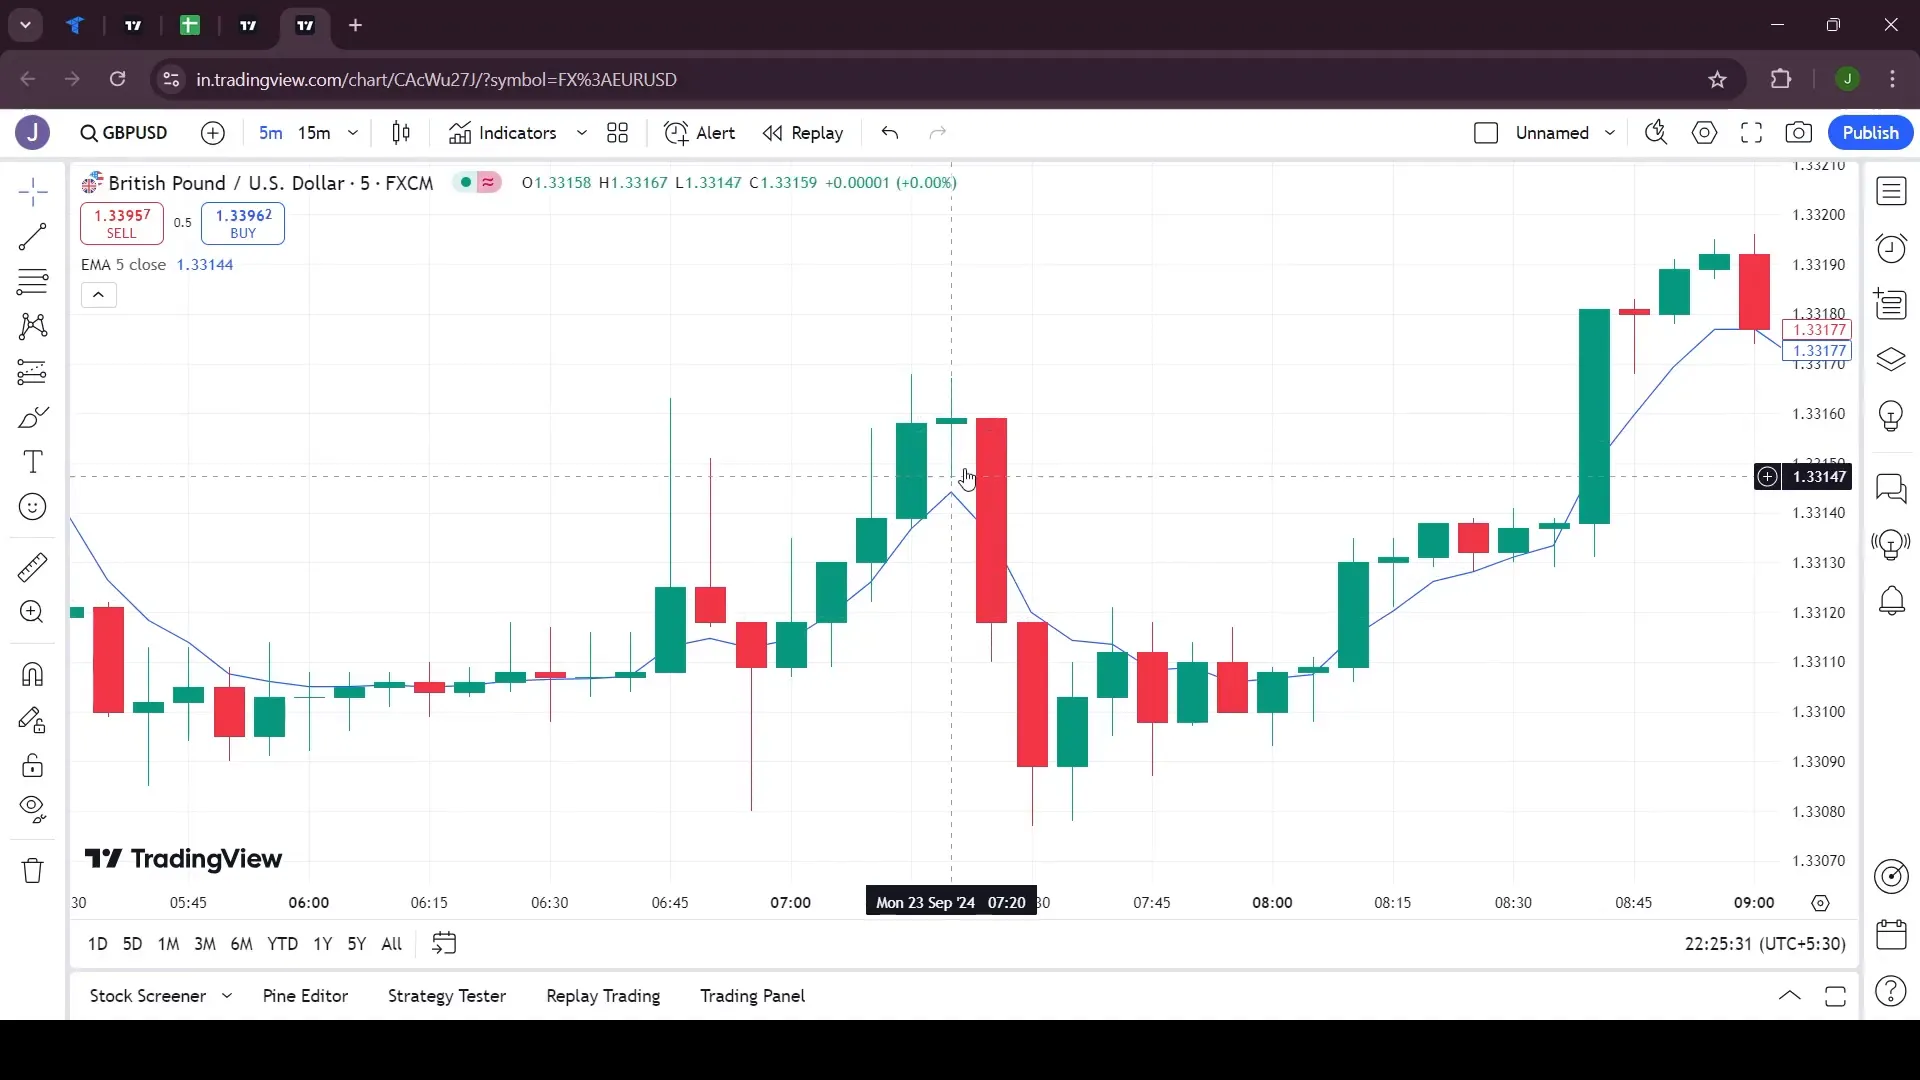Collapse the indicator legend chevron
1920x1080 pixels.
tap(98, 295)
